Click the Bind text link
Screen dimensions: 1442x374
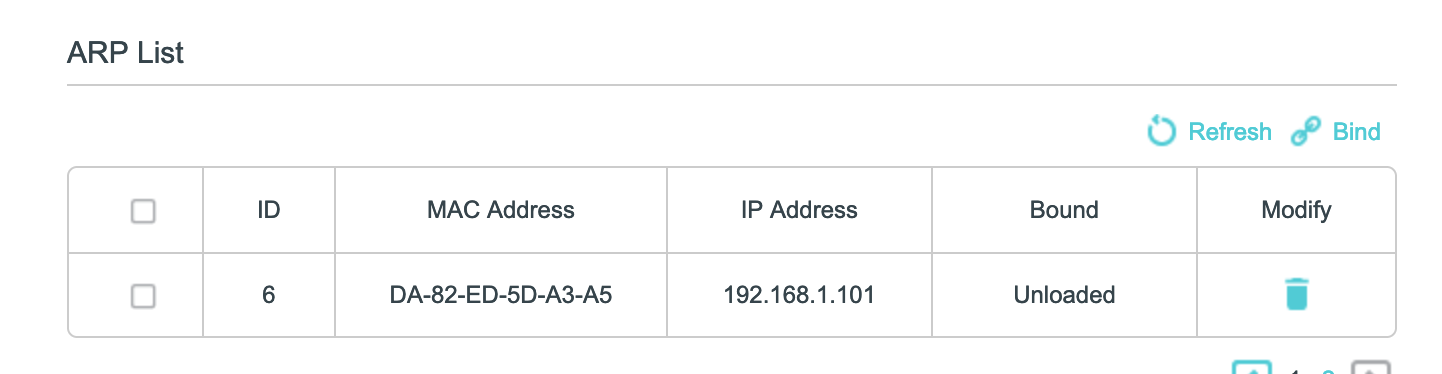[1357, 132]
